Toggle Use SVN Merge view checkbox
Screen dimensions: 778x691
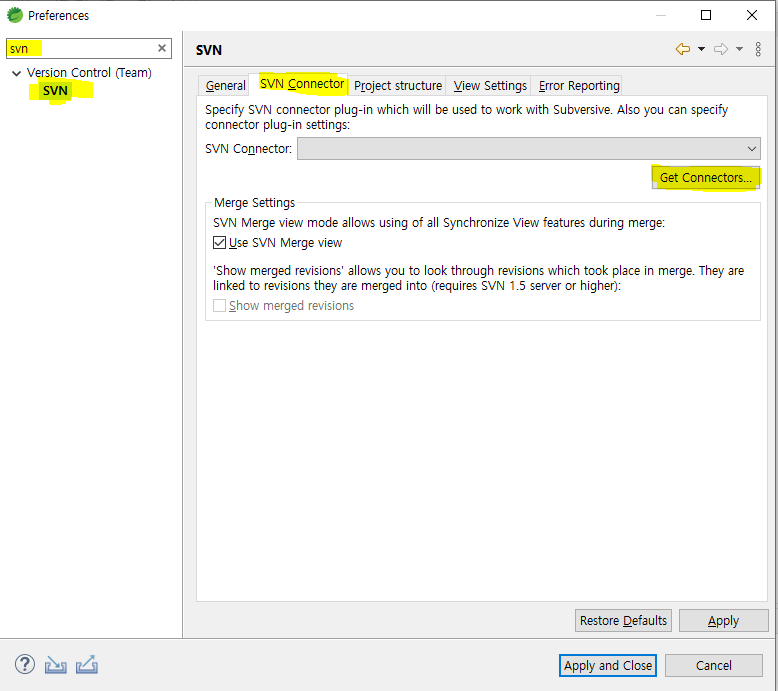coord(219,243)
